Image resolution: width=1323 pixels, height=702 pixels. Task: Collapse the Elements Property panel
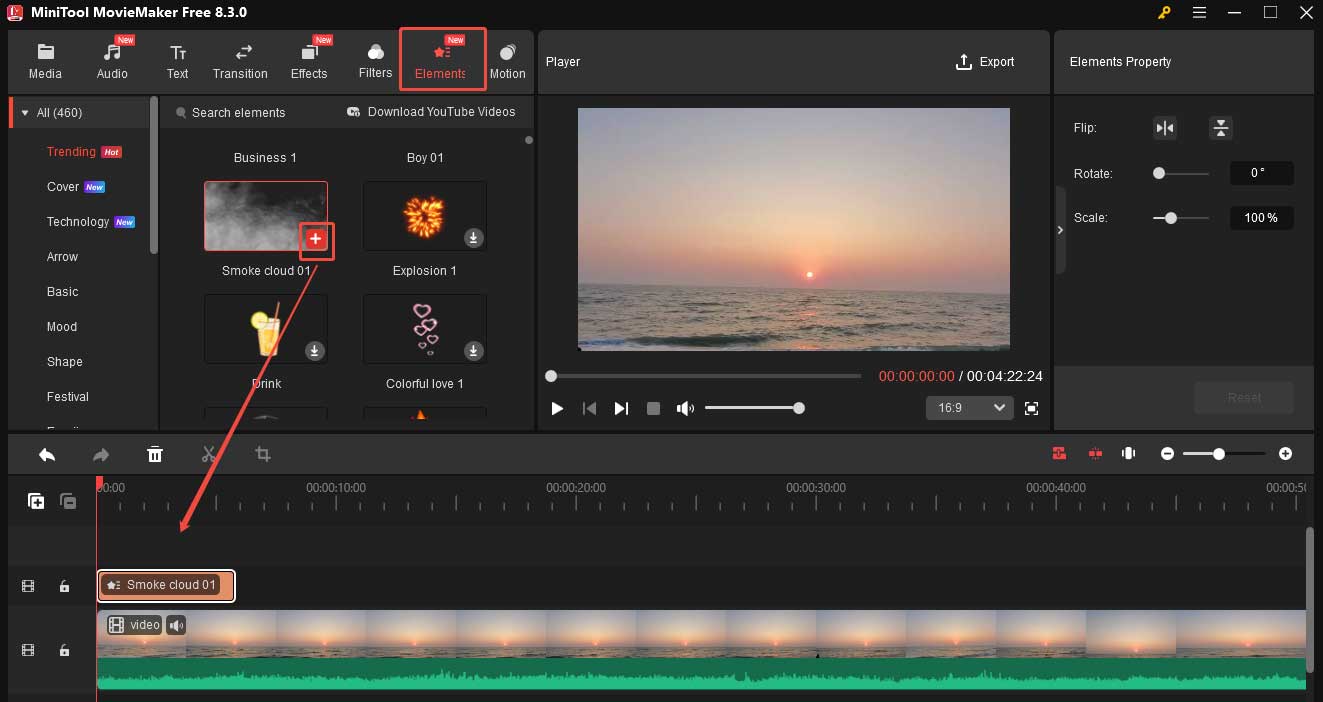[1060, 230]
